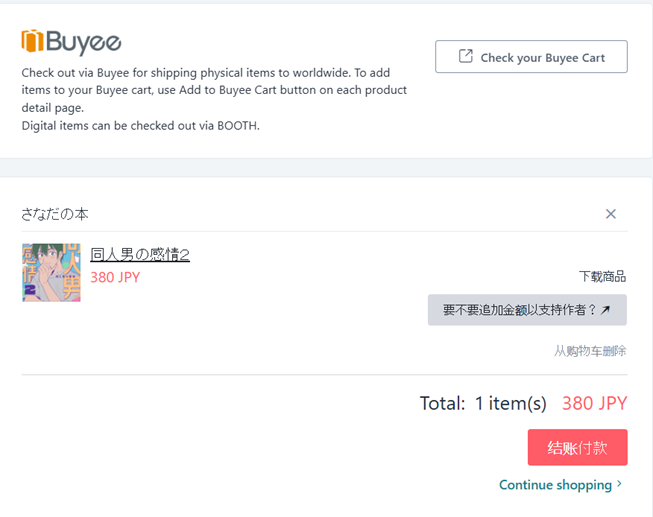Open the 同人男の感情2 product thumbnail
653x517 pixels.
point(51,272)
